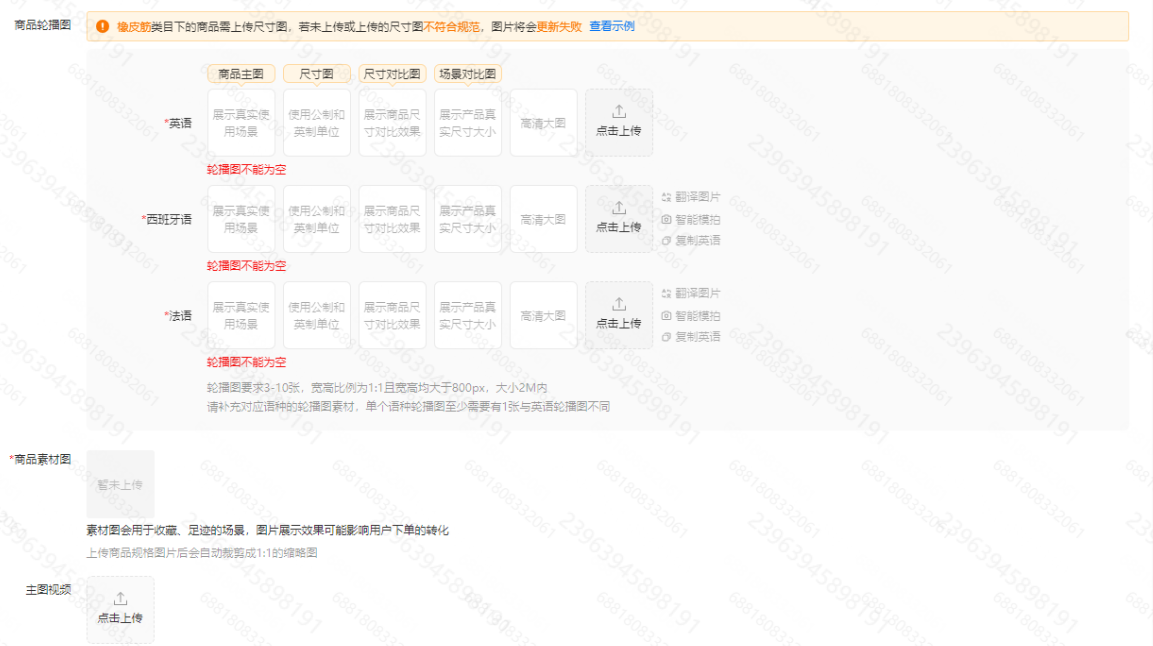Click the 法语 row label

click(x=179, y=316)
